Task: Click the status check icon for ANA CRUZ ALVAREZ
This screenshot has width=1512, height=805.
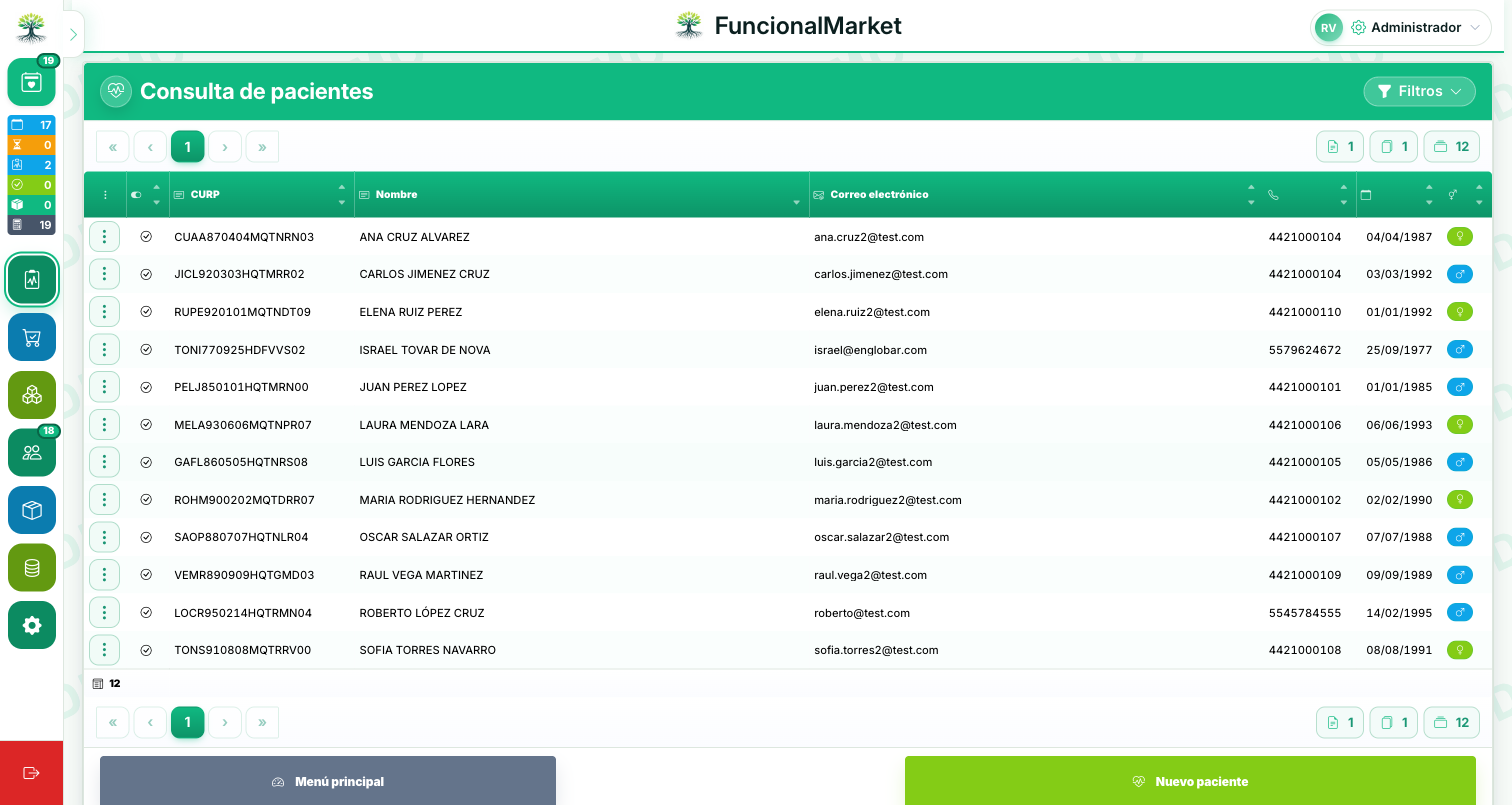Action: 146,237
